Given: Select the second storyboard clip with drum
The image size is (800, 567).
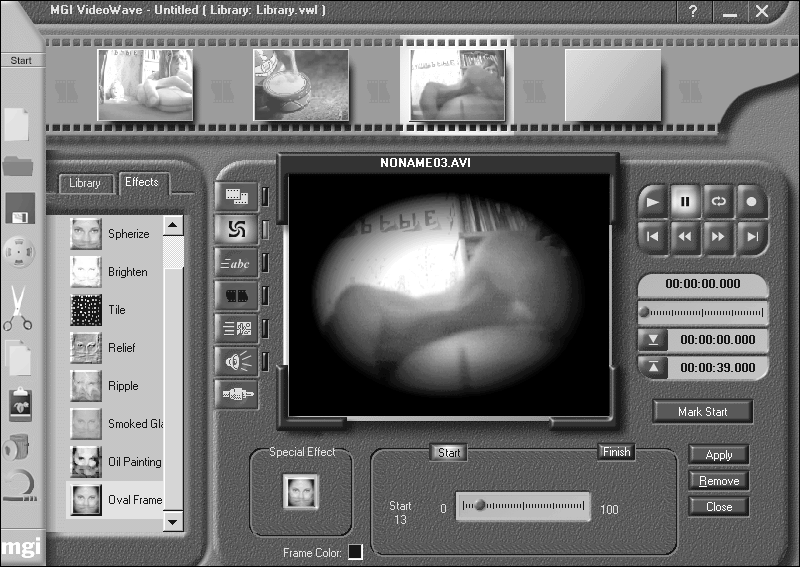Looking at the screenshot, I should coord(301,85).
